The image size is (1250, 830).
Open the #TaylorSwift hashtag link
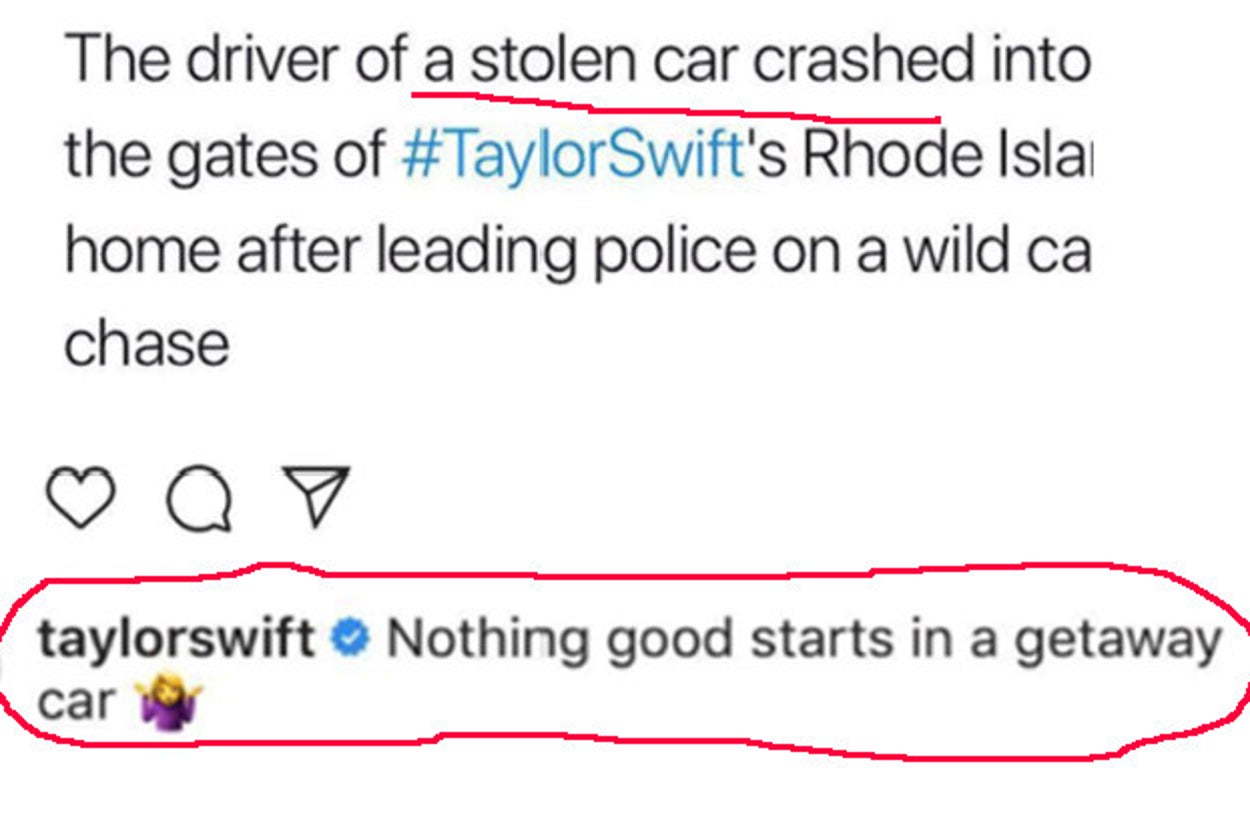point(571,155)
